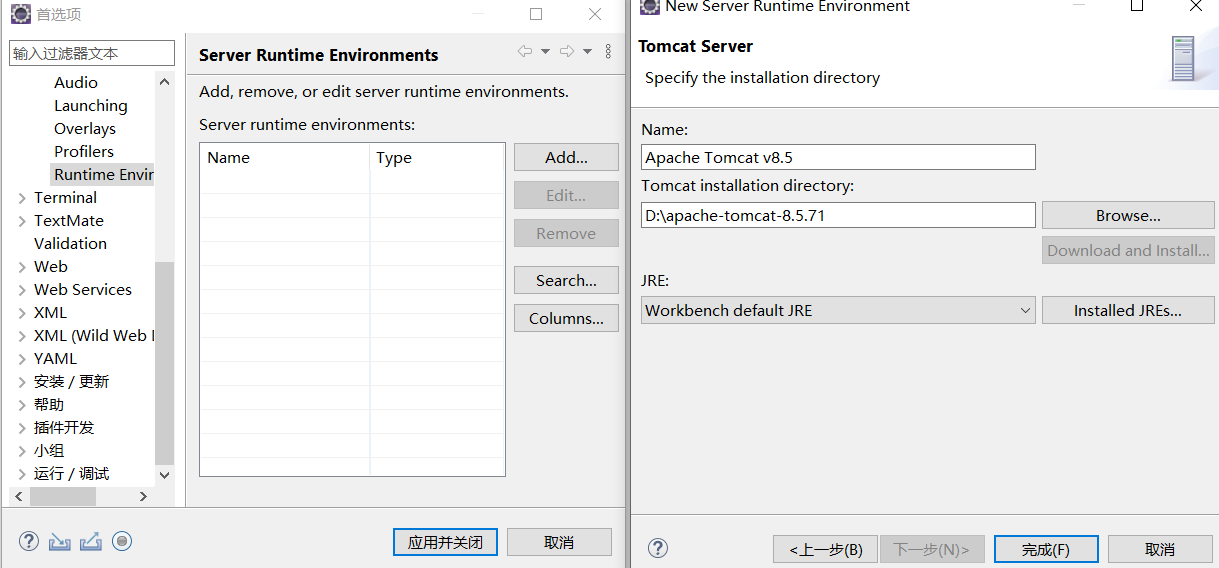1219x568 pixels.
Task: Click 取消 in Preferences window
Action: (x=559, y=542)
